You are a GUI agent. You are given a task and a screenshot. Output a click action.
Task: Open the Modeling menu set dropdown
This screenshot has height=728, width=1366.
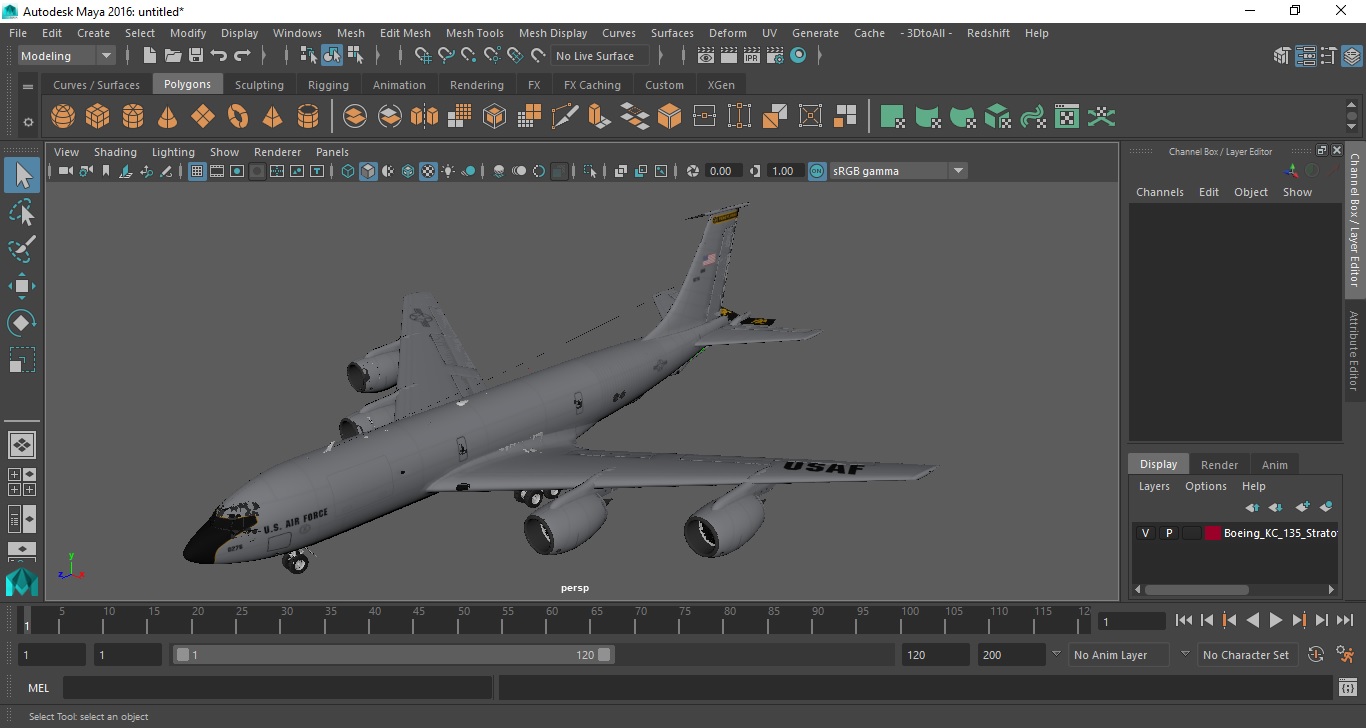67,56
